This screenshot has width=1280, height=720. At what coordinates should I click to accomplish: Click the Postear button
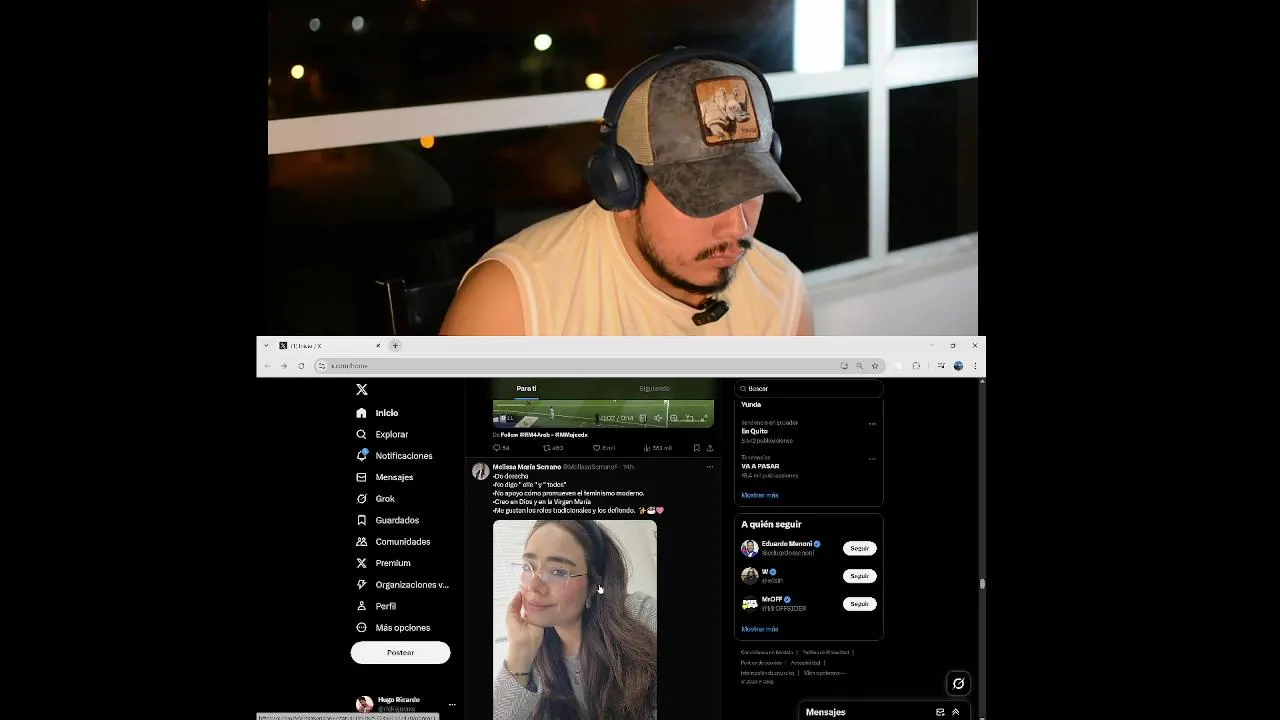400,653
